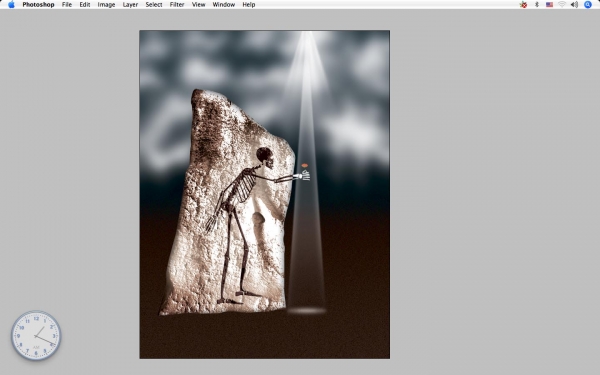The image size is (600, 375).
Task: Click the analog clock widget
Action: pyautogui.click(x=36, y=336)
